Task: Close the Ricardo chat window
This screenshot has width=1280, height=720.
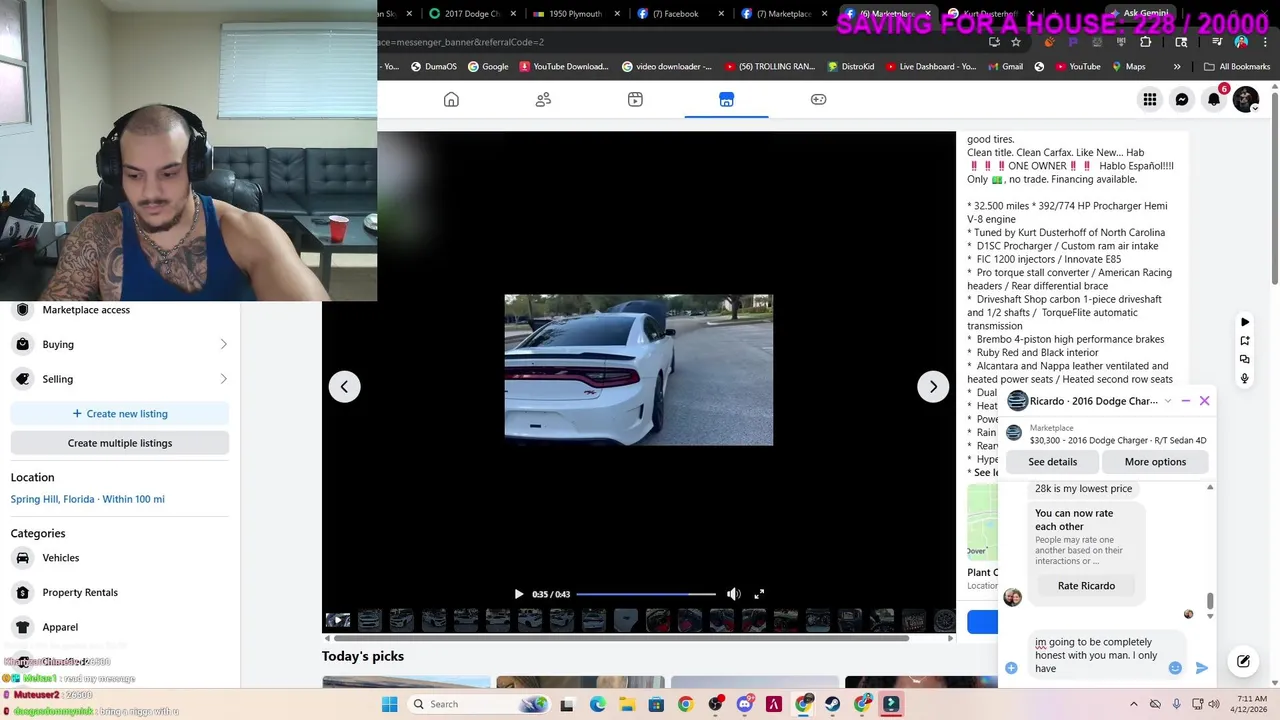Action: [1204, 401]
